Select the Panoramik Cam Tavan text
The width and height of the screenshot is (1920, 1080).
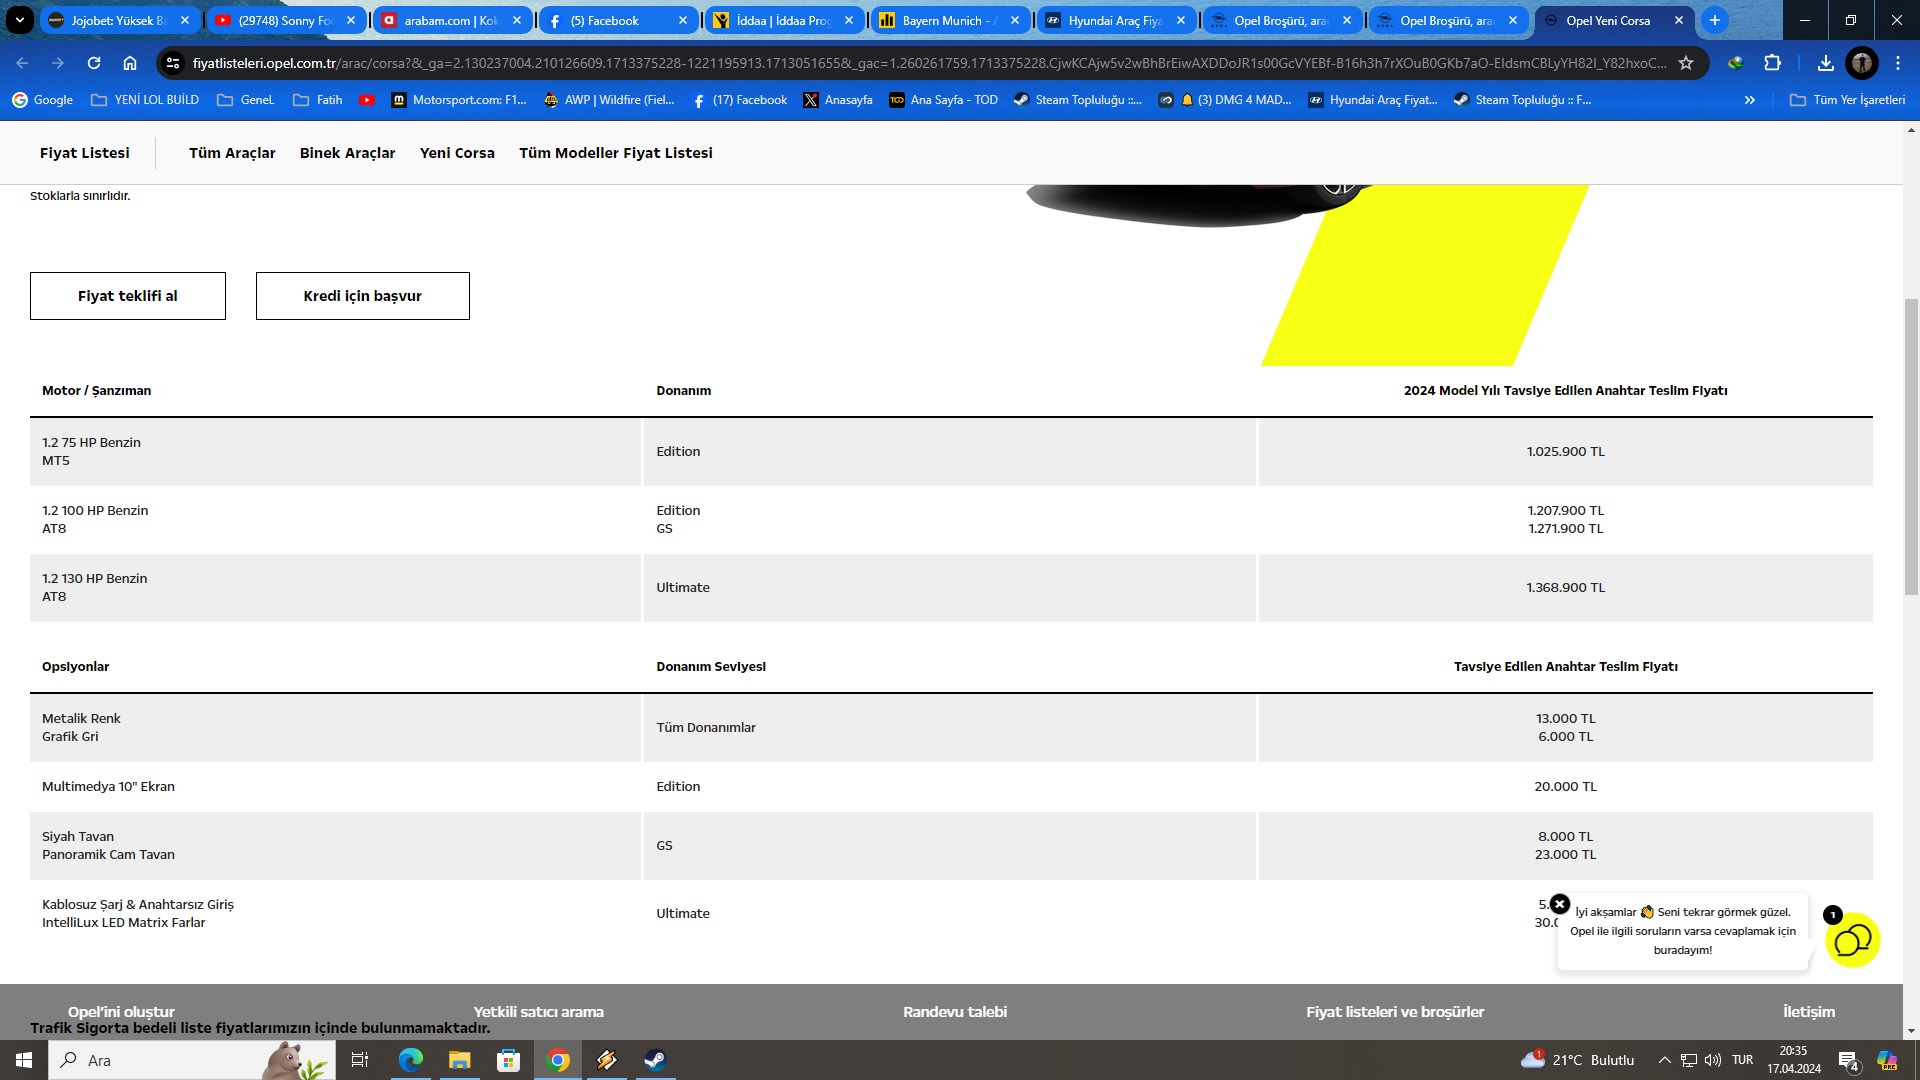108,855
